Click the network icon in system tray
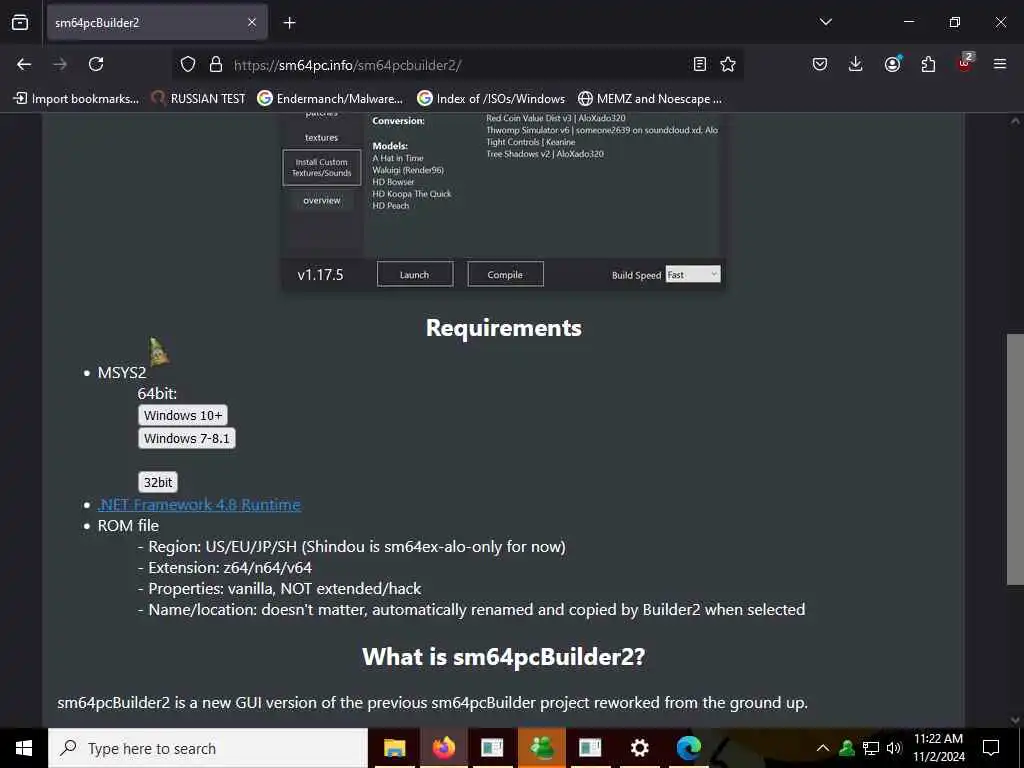 (x=871, y=748)
